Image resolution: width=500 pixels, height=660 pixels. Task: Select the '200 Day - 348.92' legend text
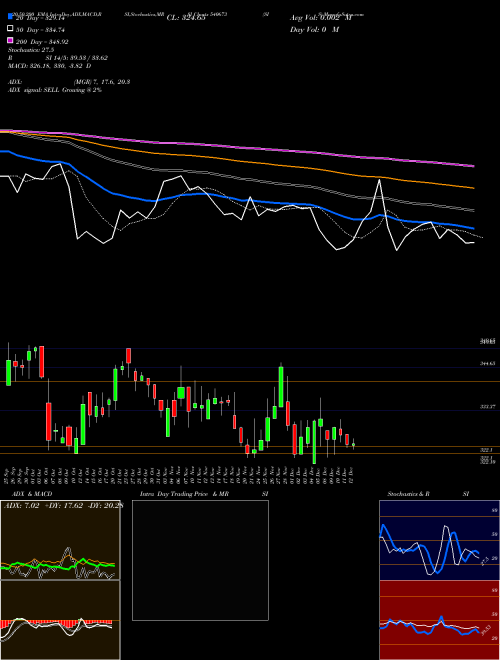(42, 41)
